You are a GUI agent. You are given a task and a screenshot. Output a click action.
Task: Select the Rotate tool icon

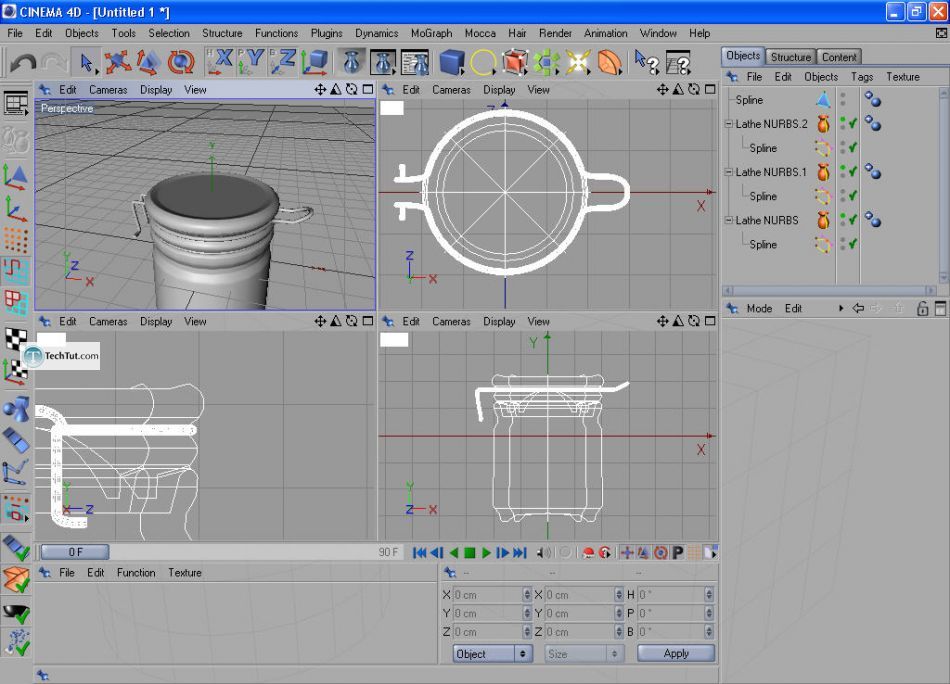coord(181,62)
